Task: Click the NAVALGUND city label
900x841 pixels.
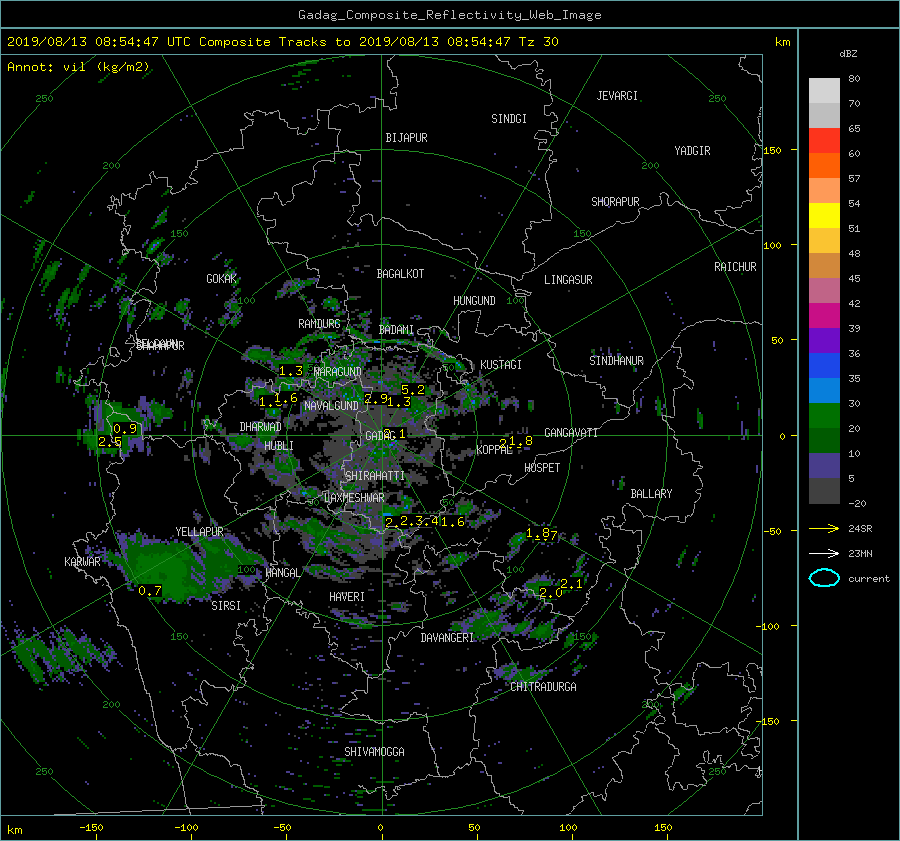Action: click(x=331, y=406)
